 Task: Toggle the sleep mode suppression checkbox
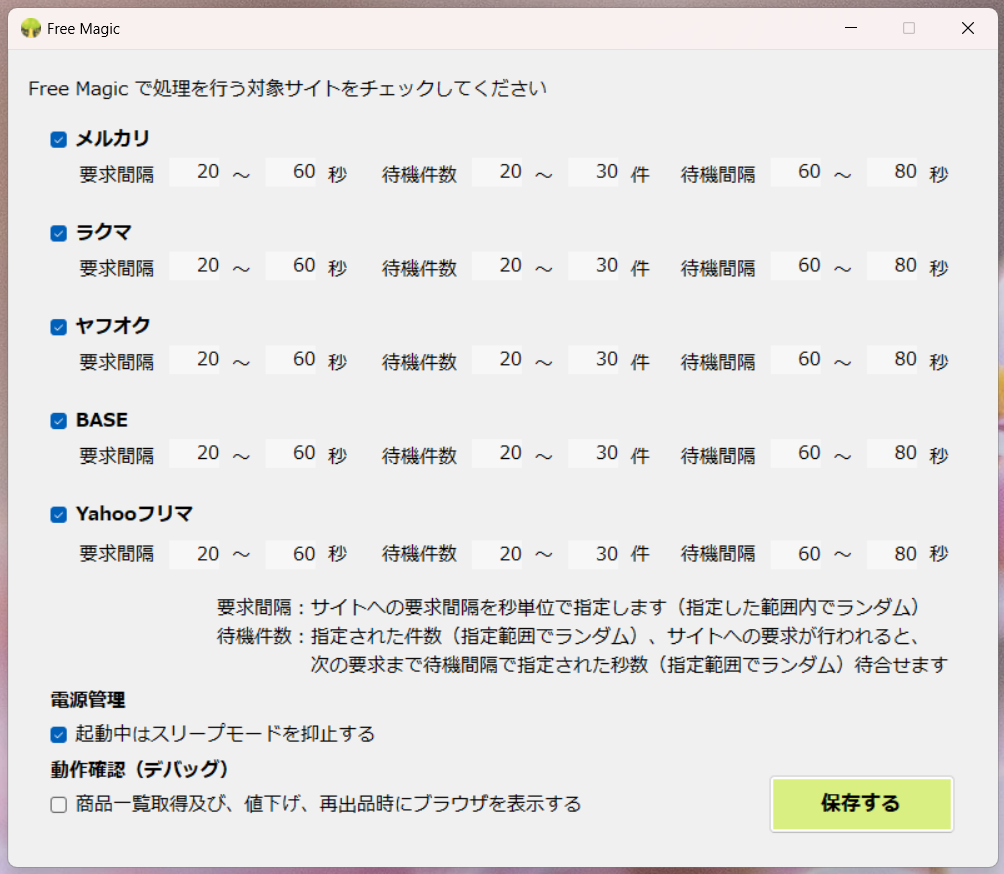(58, 735)
